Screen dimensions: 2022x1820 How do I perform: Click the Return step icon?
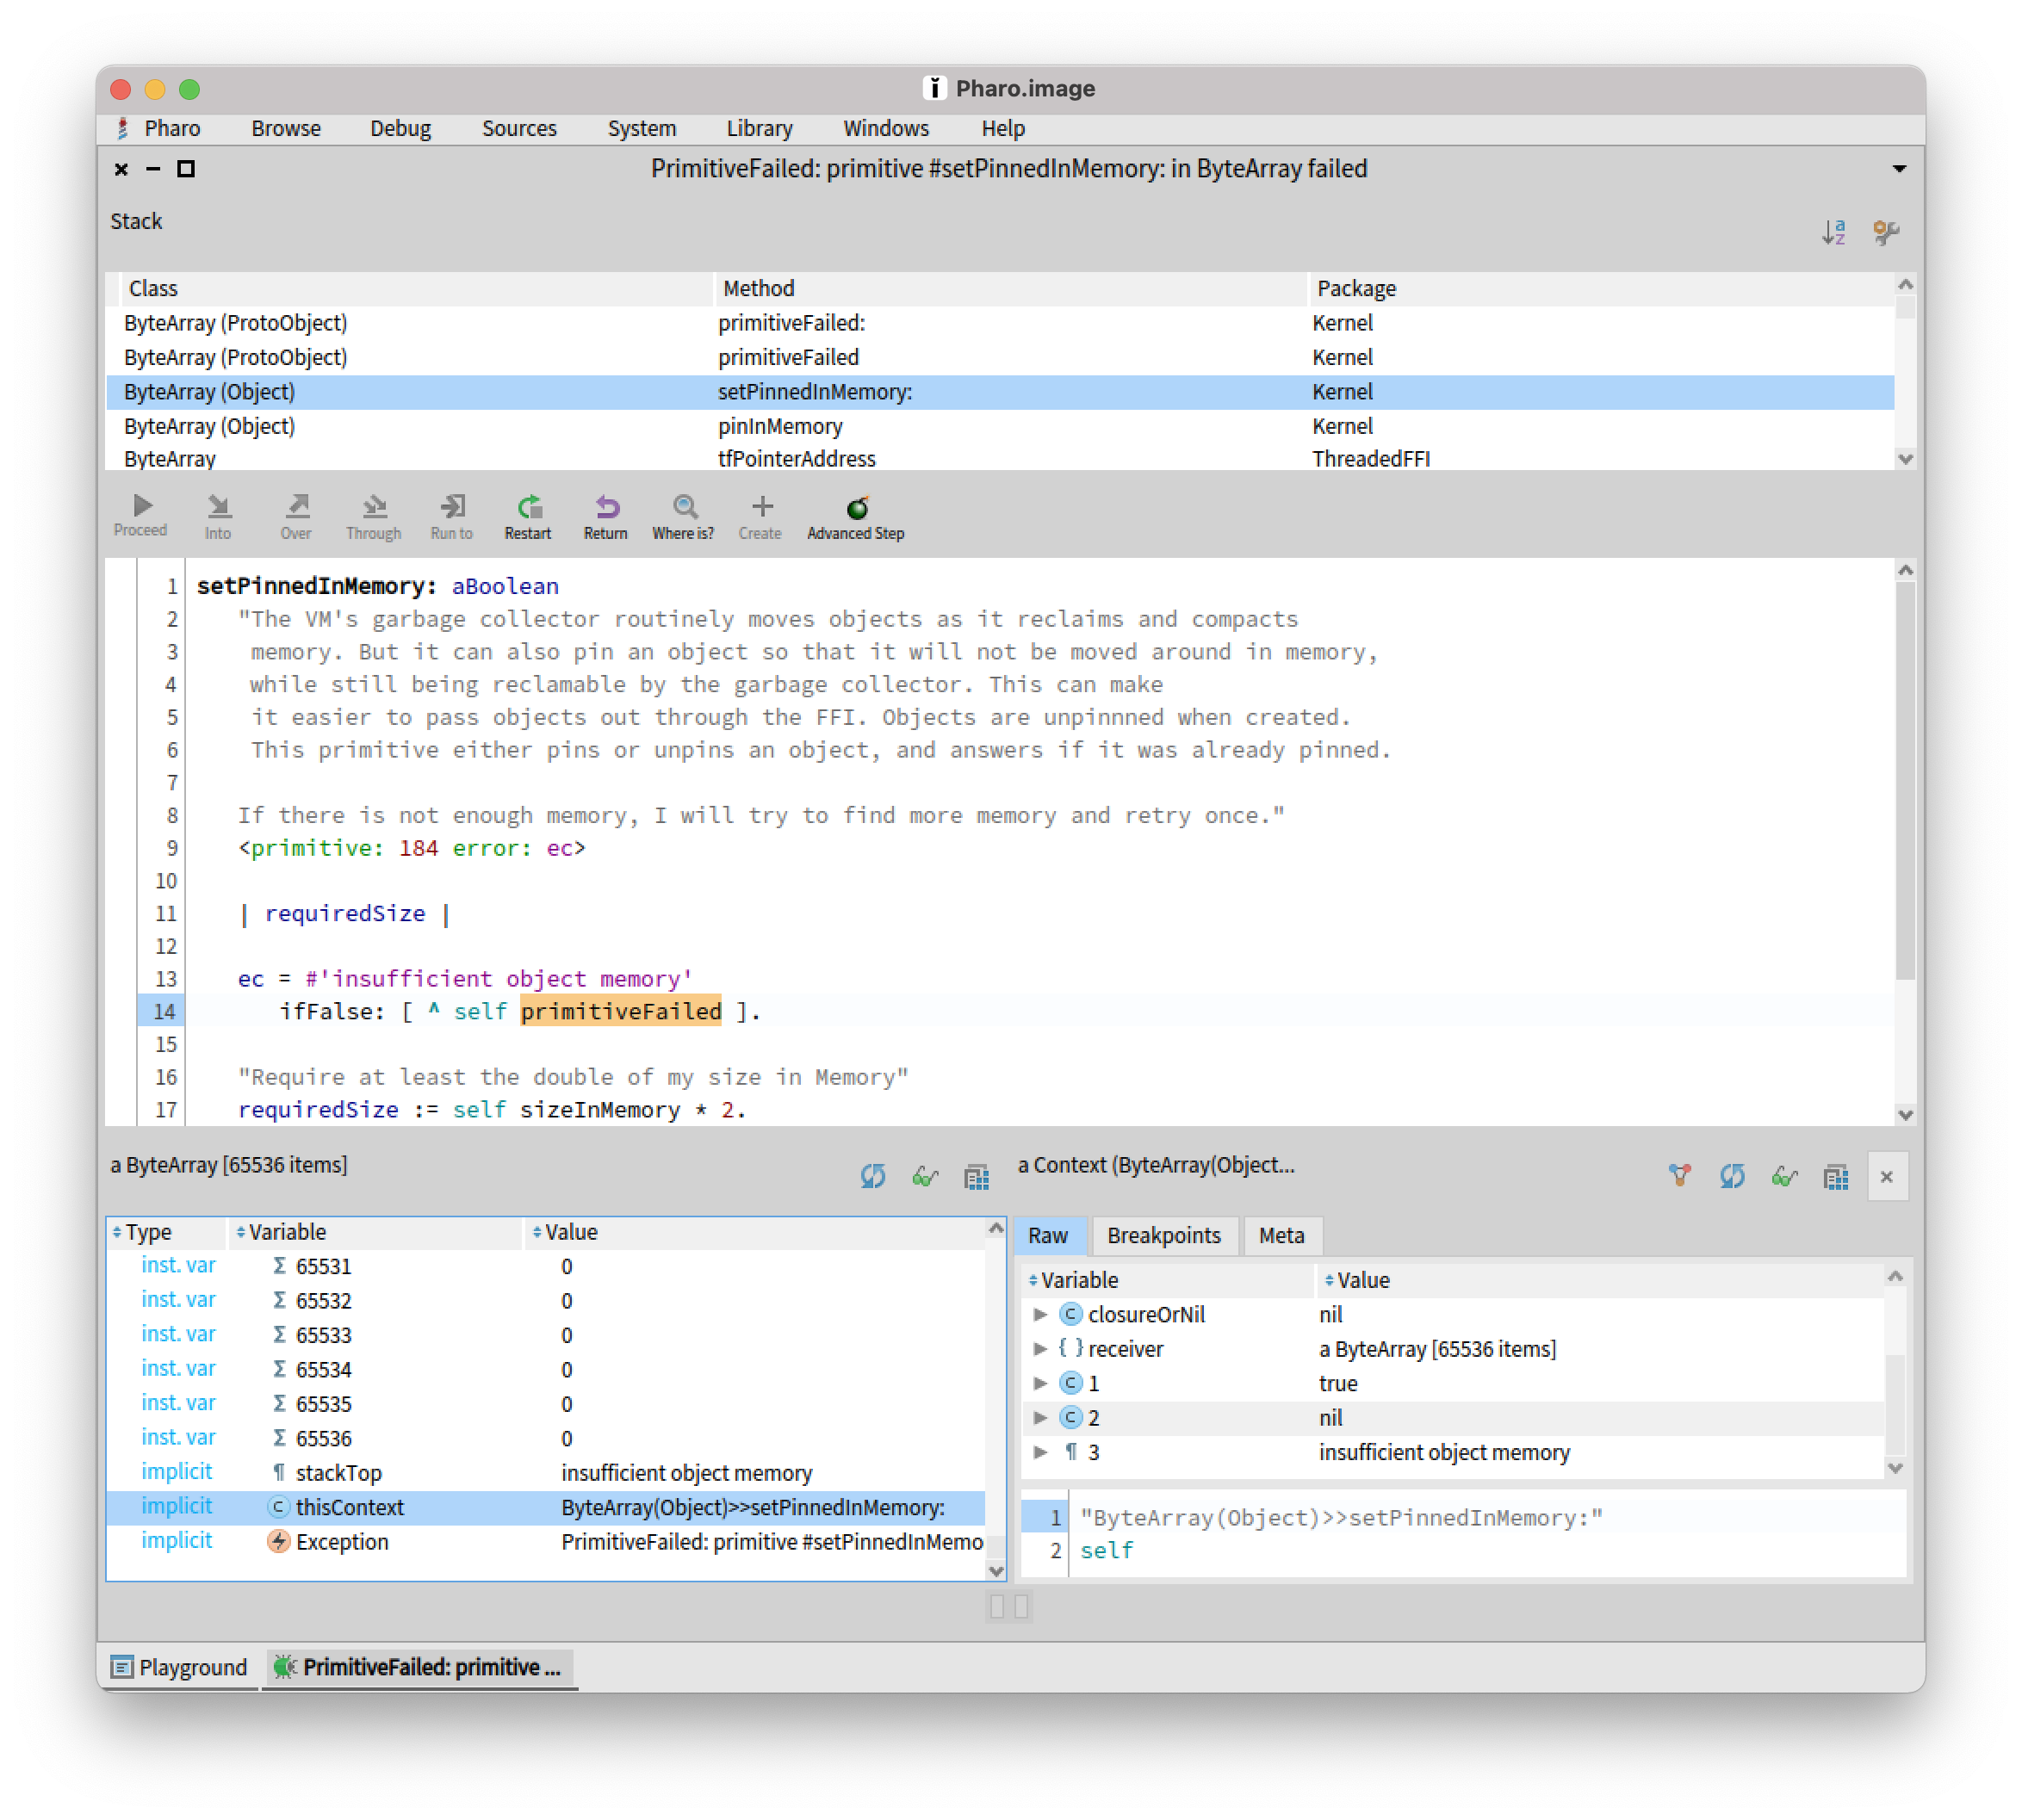[x=605, y=505]
